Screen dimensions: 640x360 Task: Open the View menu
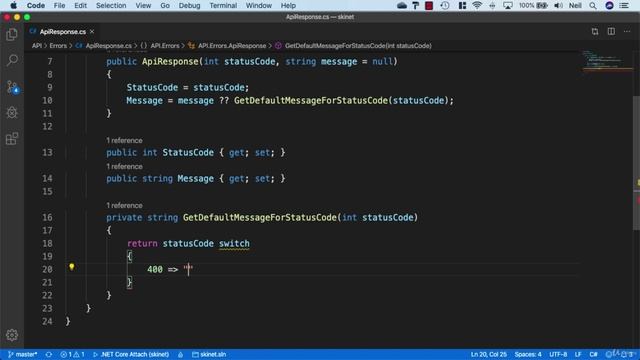[143, 5]
